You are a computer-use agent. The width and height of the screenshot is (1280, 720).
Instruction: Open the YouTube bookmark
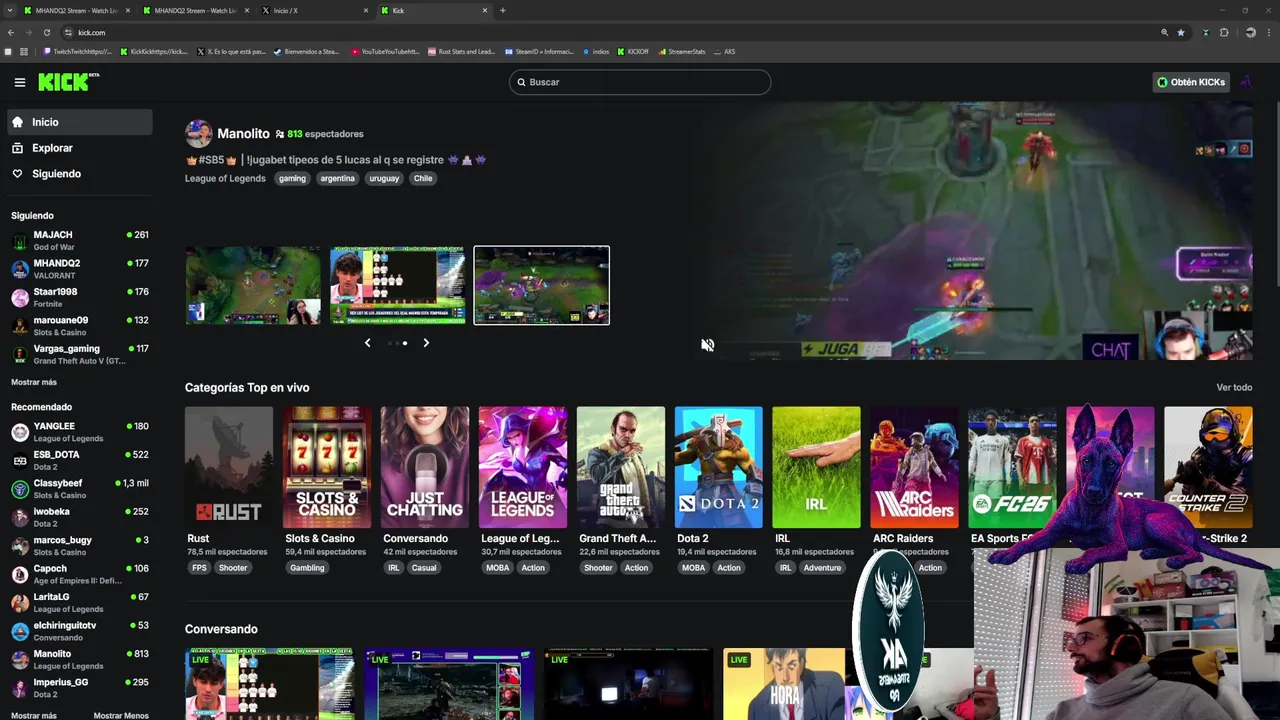(385, 51)
